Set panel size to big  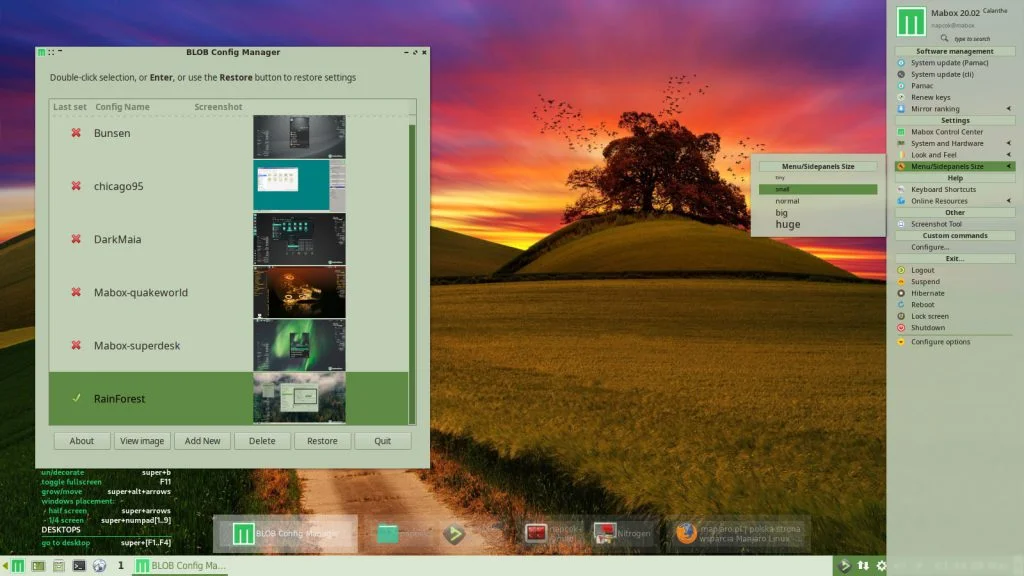coord(818,213)
